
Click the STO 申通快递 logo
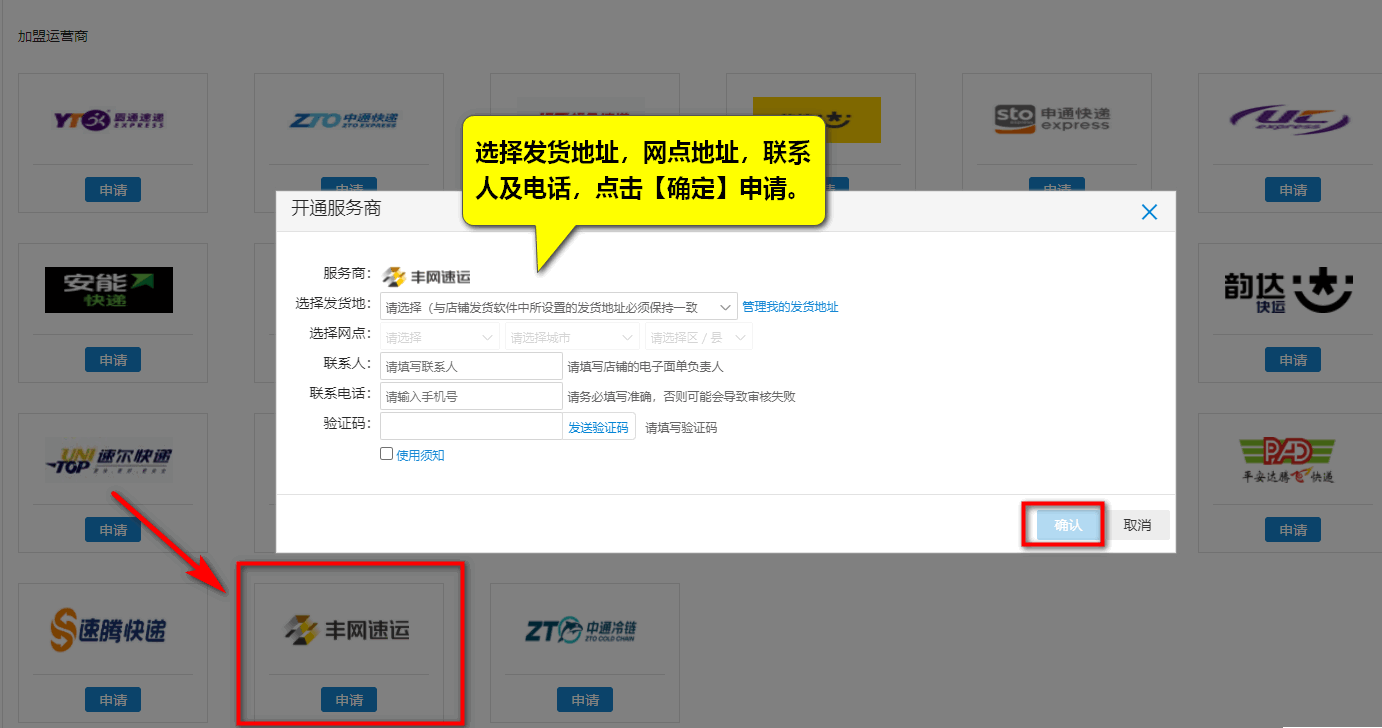point(1052,119)
